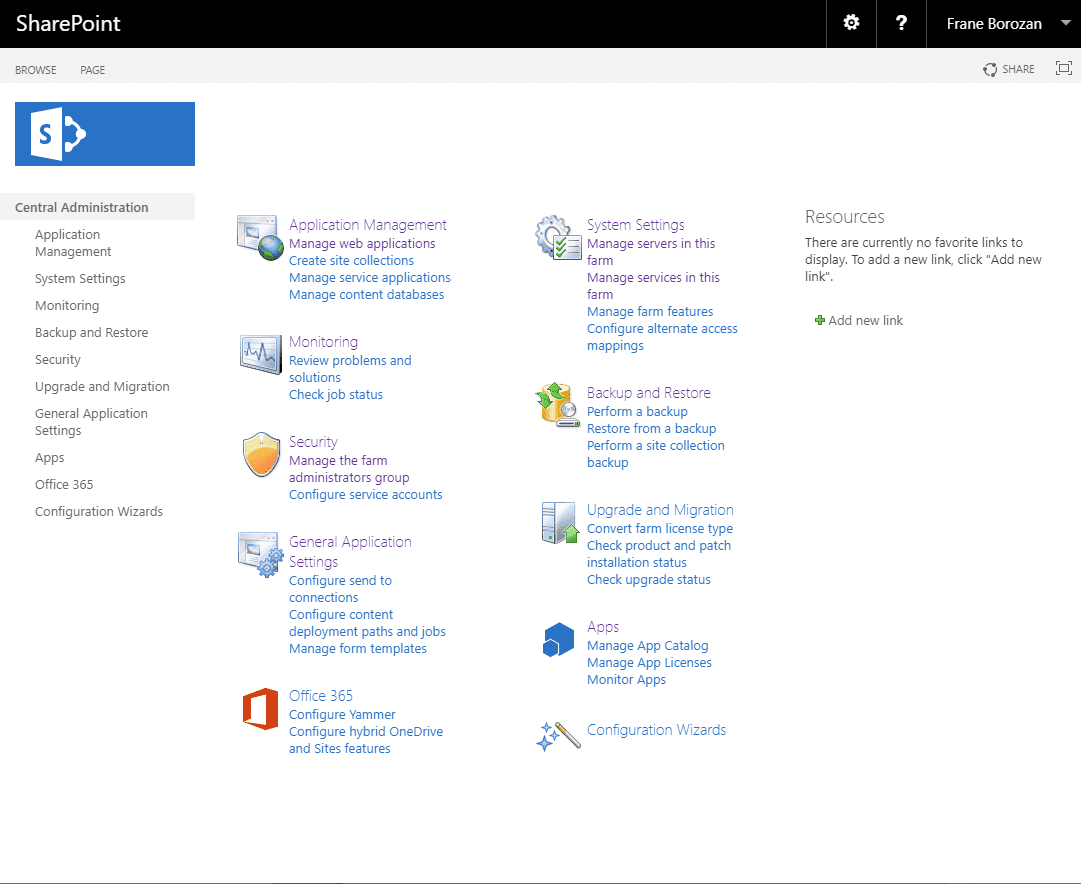Image resolution: width=1081 pixels, height=884 pixels.
Task: Click Manage App Catalog link
Action: [x=647, y=645]
